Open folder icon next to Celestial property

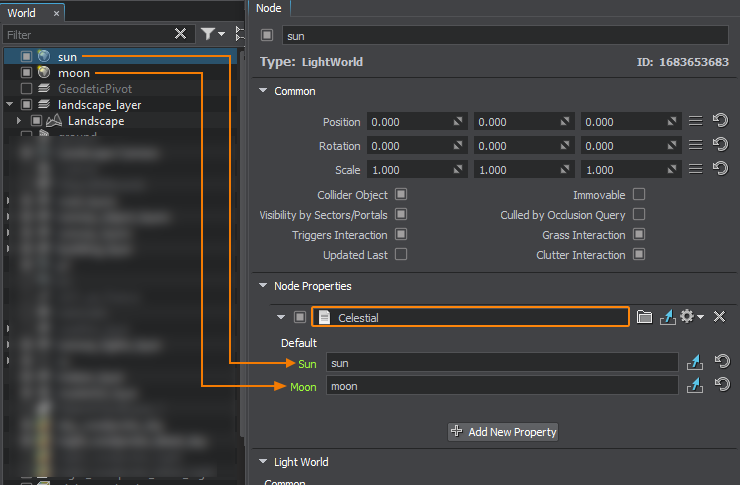coord(645,317)
